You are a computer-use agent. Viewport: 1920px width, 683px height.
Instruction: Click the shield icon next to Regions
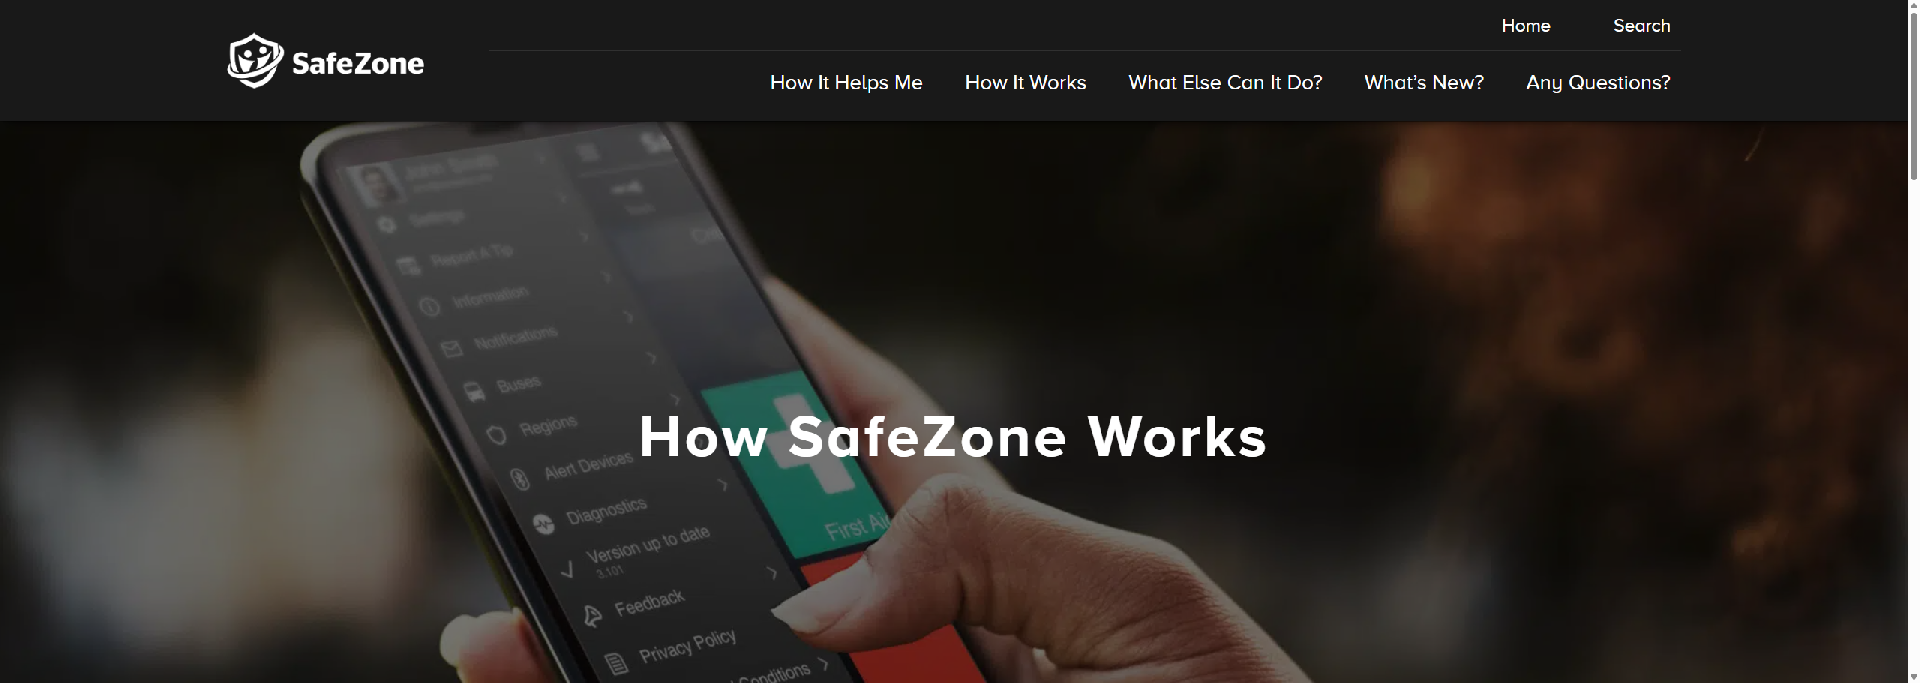496,436
